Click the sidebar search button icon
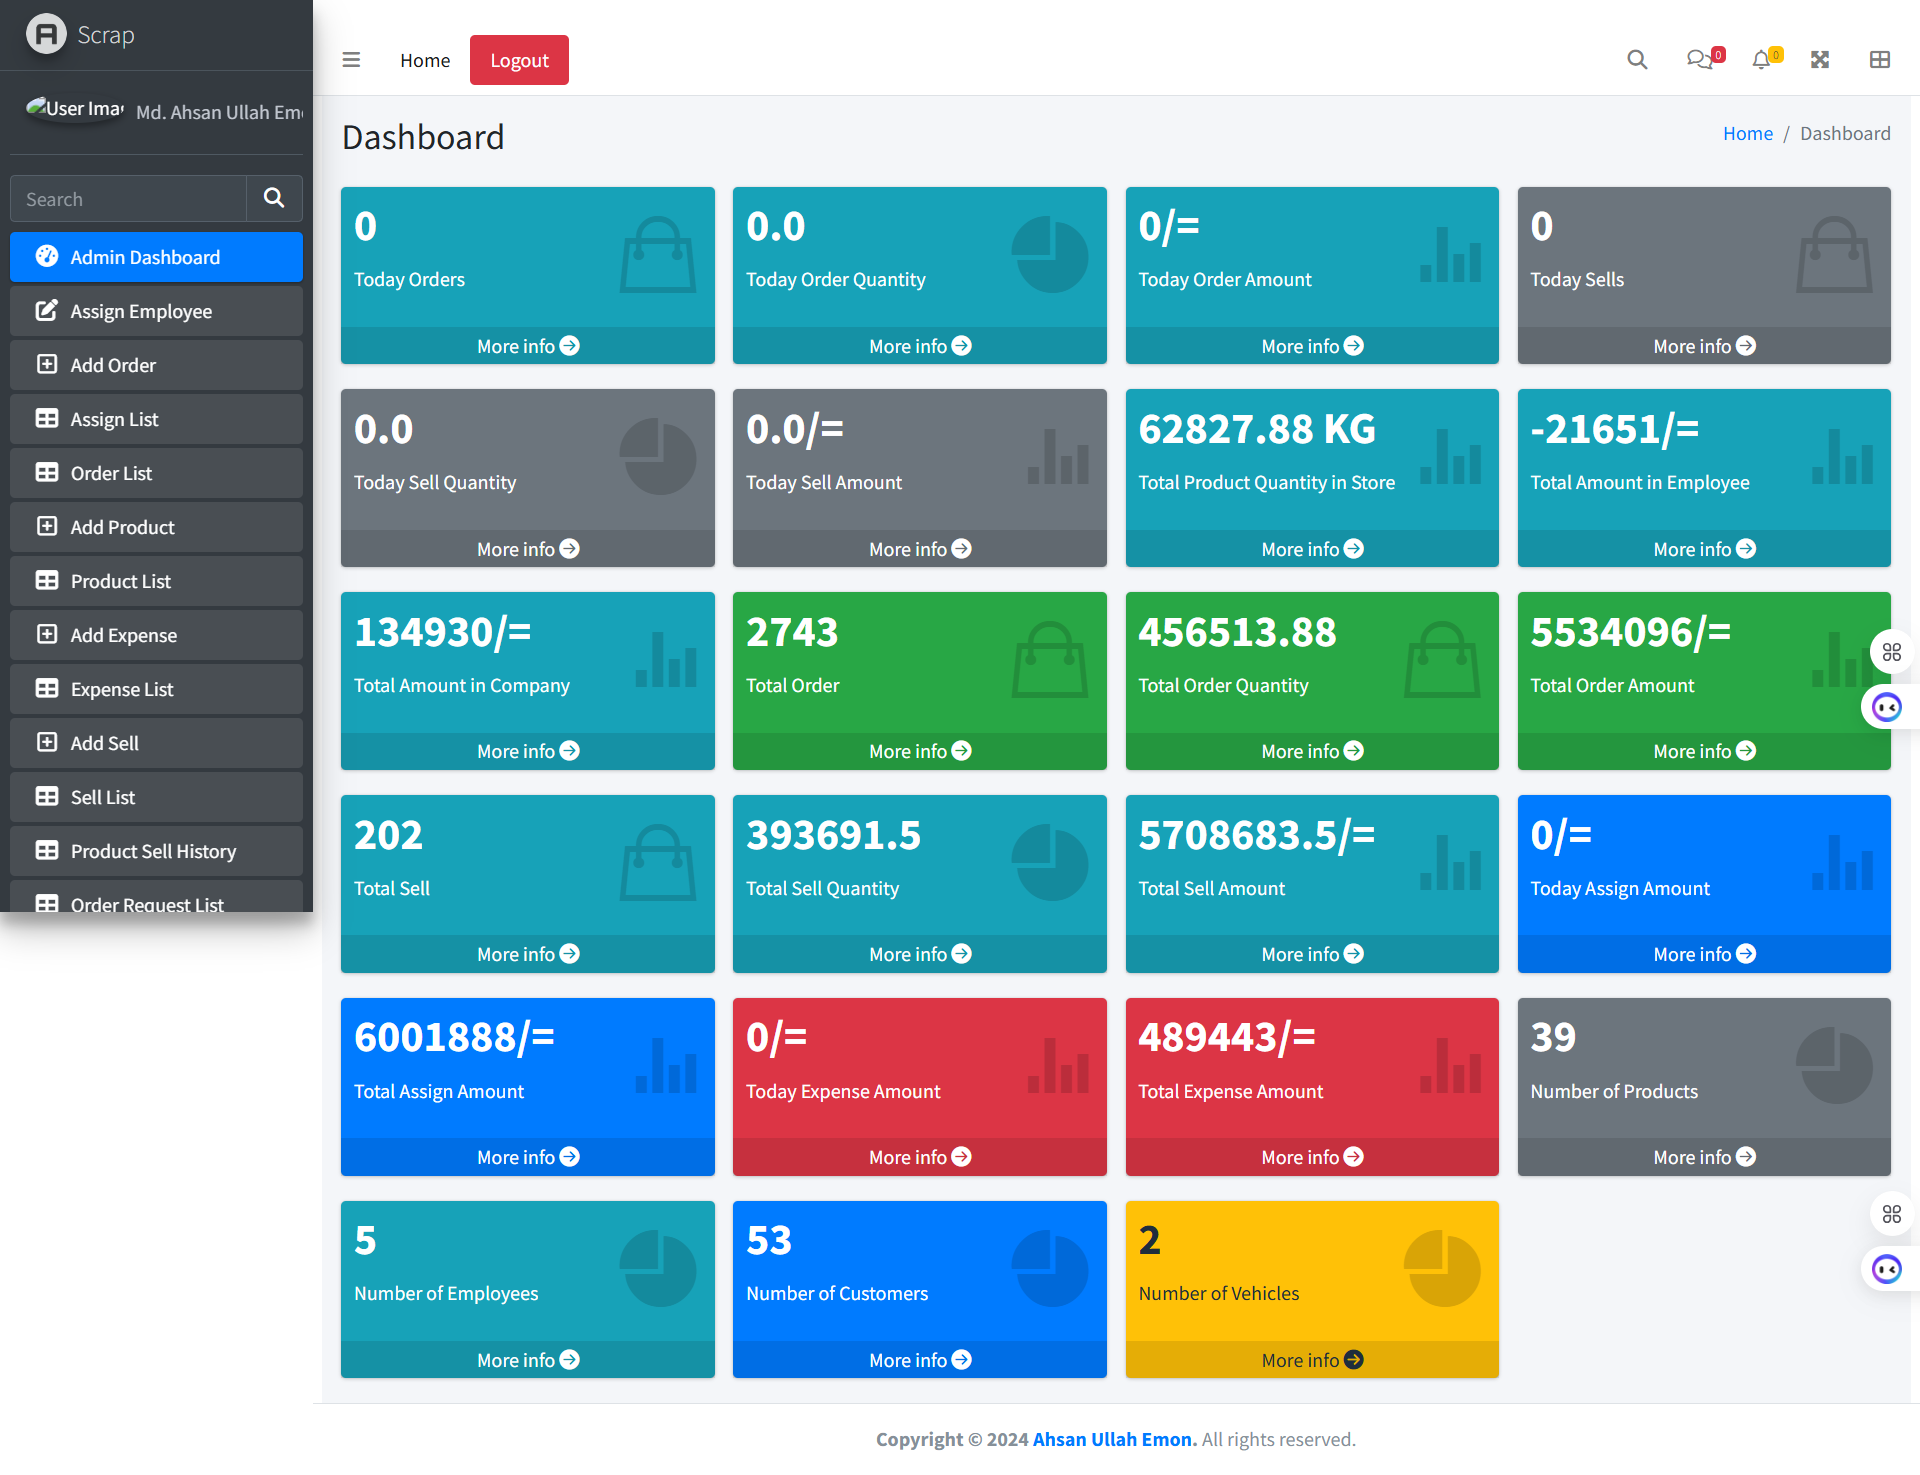The image size is (1920, 1475). pyautogui.click(x=274, y=198)
